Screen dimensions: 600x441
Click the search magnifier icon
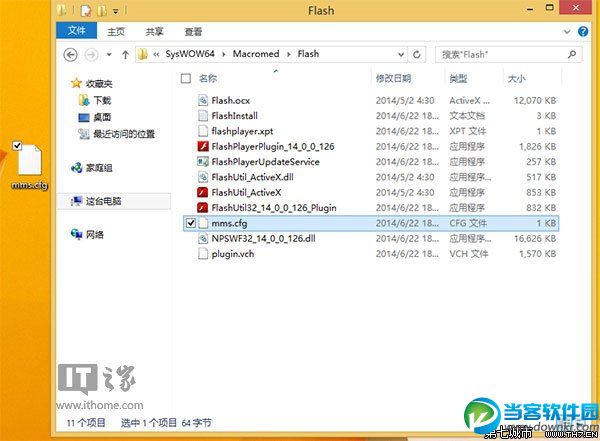[572, 54]
